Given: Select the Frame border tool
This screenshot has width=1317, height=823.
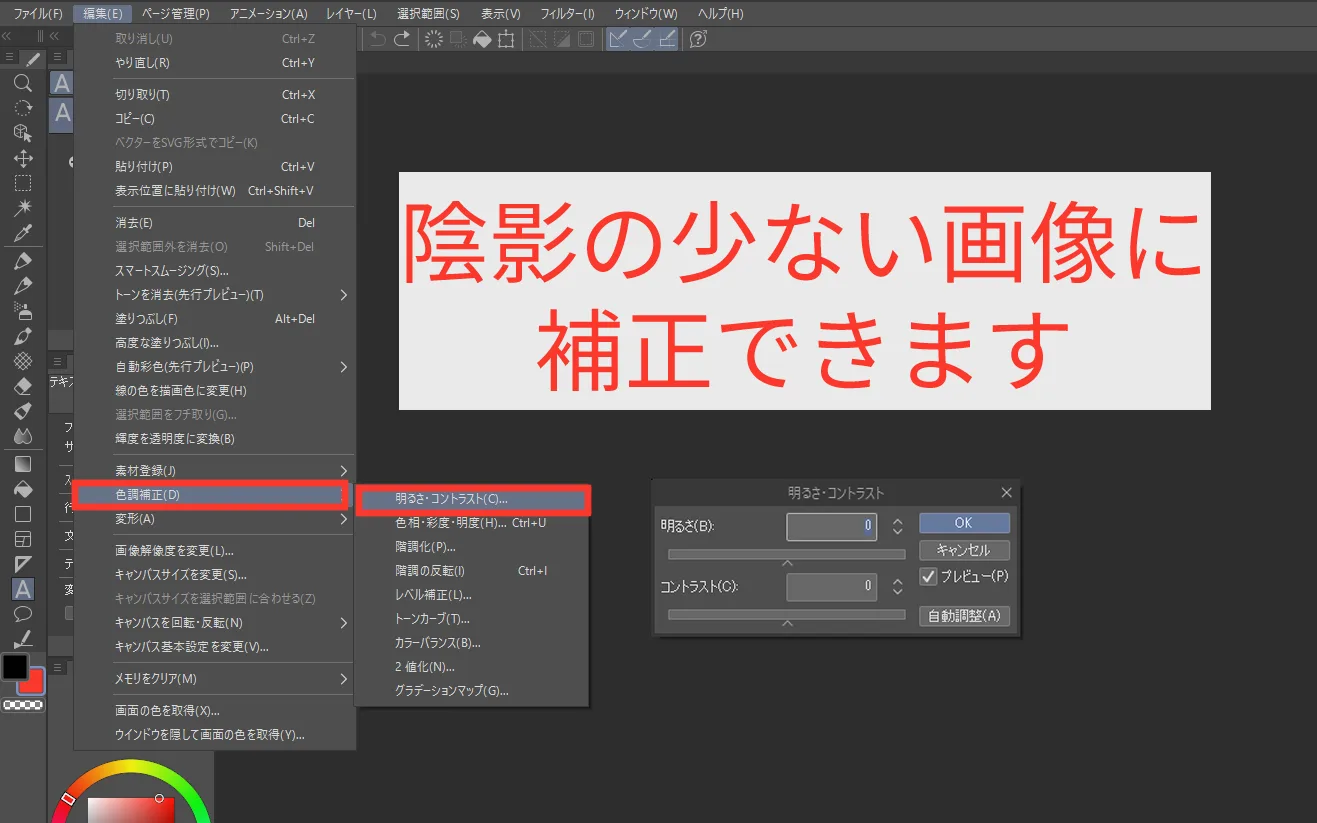Looking at the screenshot, I should [23, 540].
